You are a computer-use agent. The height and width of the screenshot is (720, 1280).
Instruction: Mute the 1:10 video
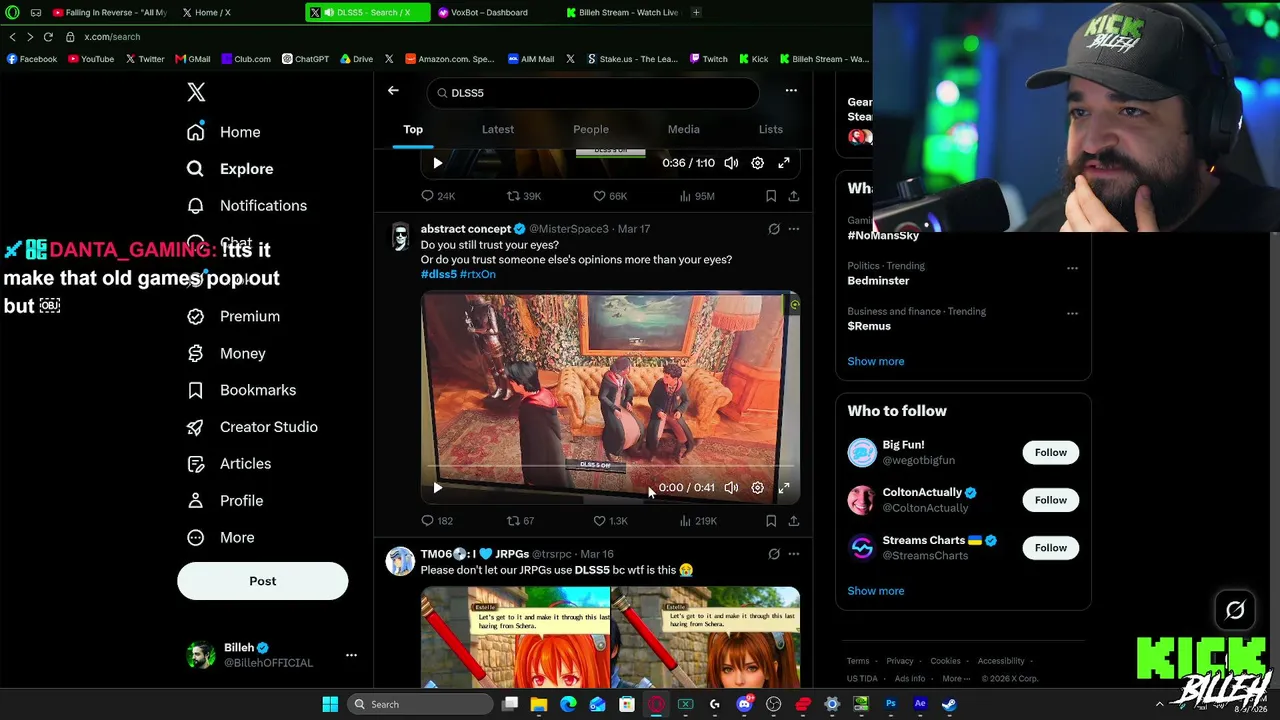731,163
